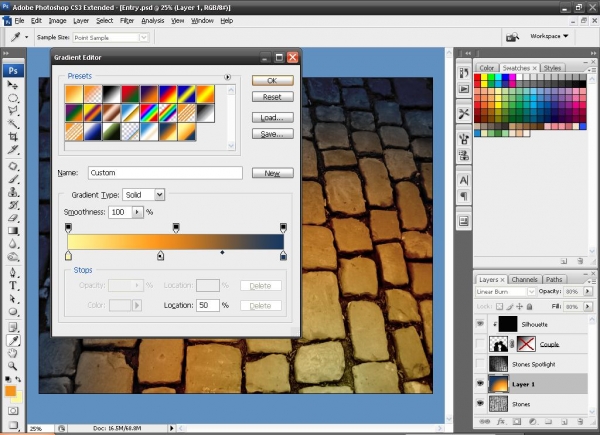Select the Eyedropper tool in toolbox
Viewport: 600px width, 435px height.
pos(13,340)
